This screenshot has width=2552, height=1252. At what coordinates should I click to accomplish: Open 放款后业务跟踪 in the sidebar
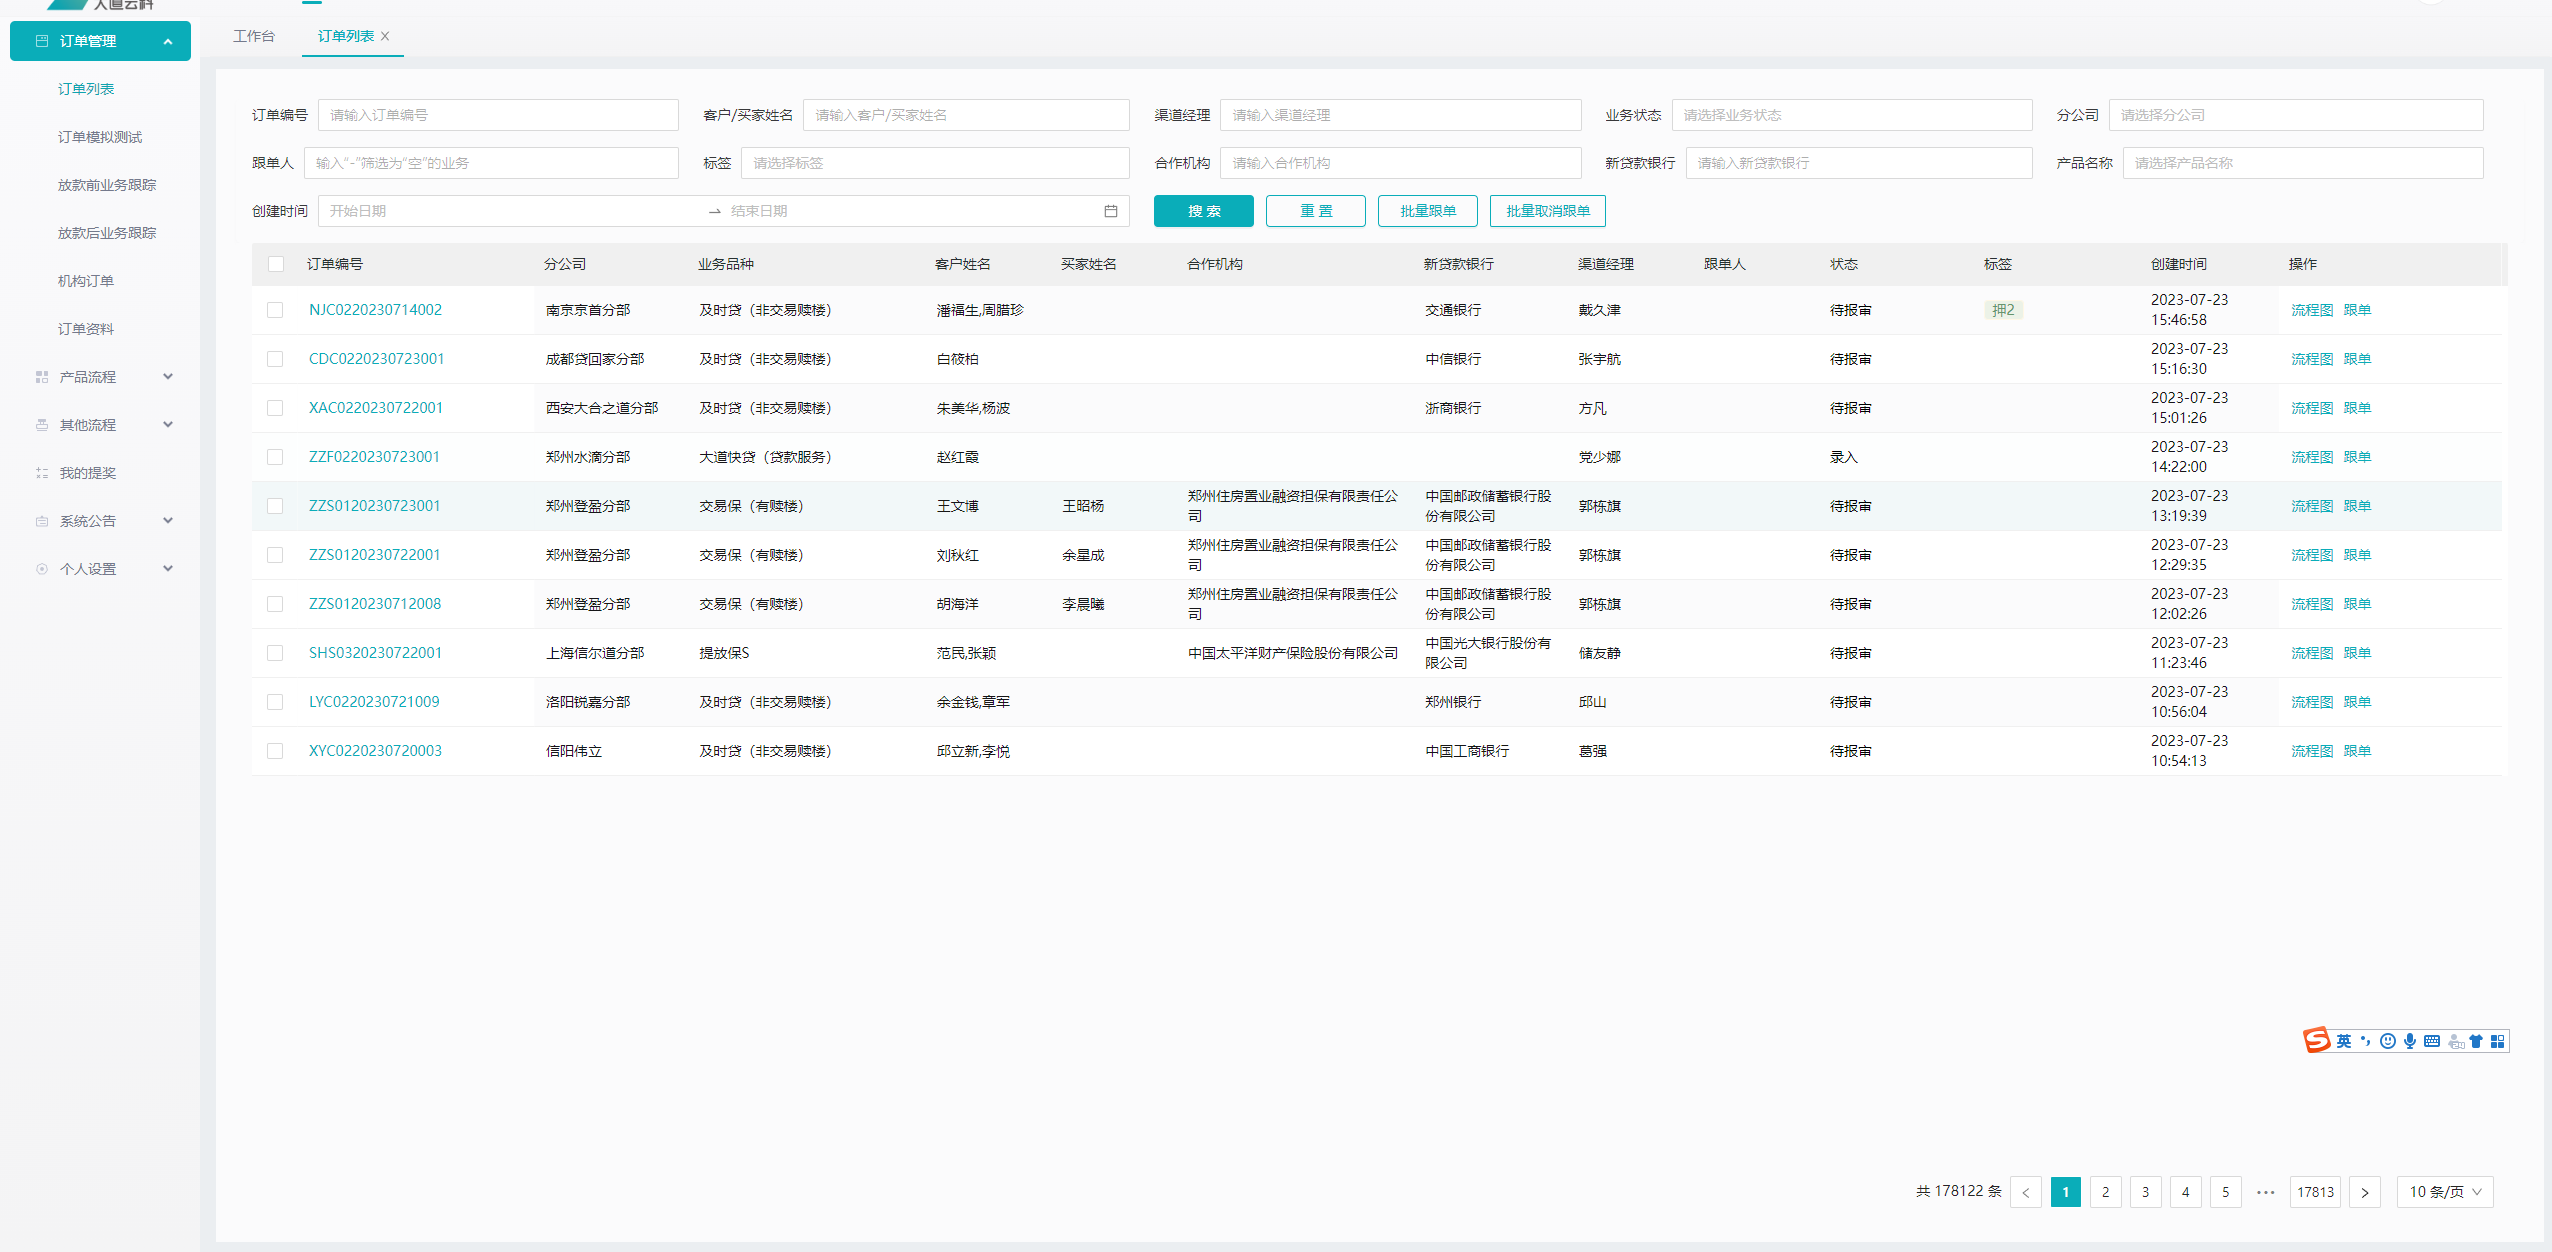coord(107,233)
